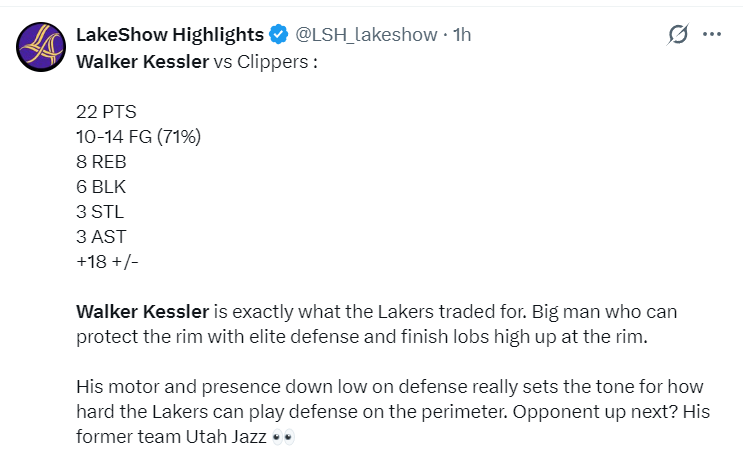The height and width of the screenshot is (452, 743).
Task: Open the @LSH_lakeshow handle link
Action: [366, 35]
